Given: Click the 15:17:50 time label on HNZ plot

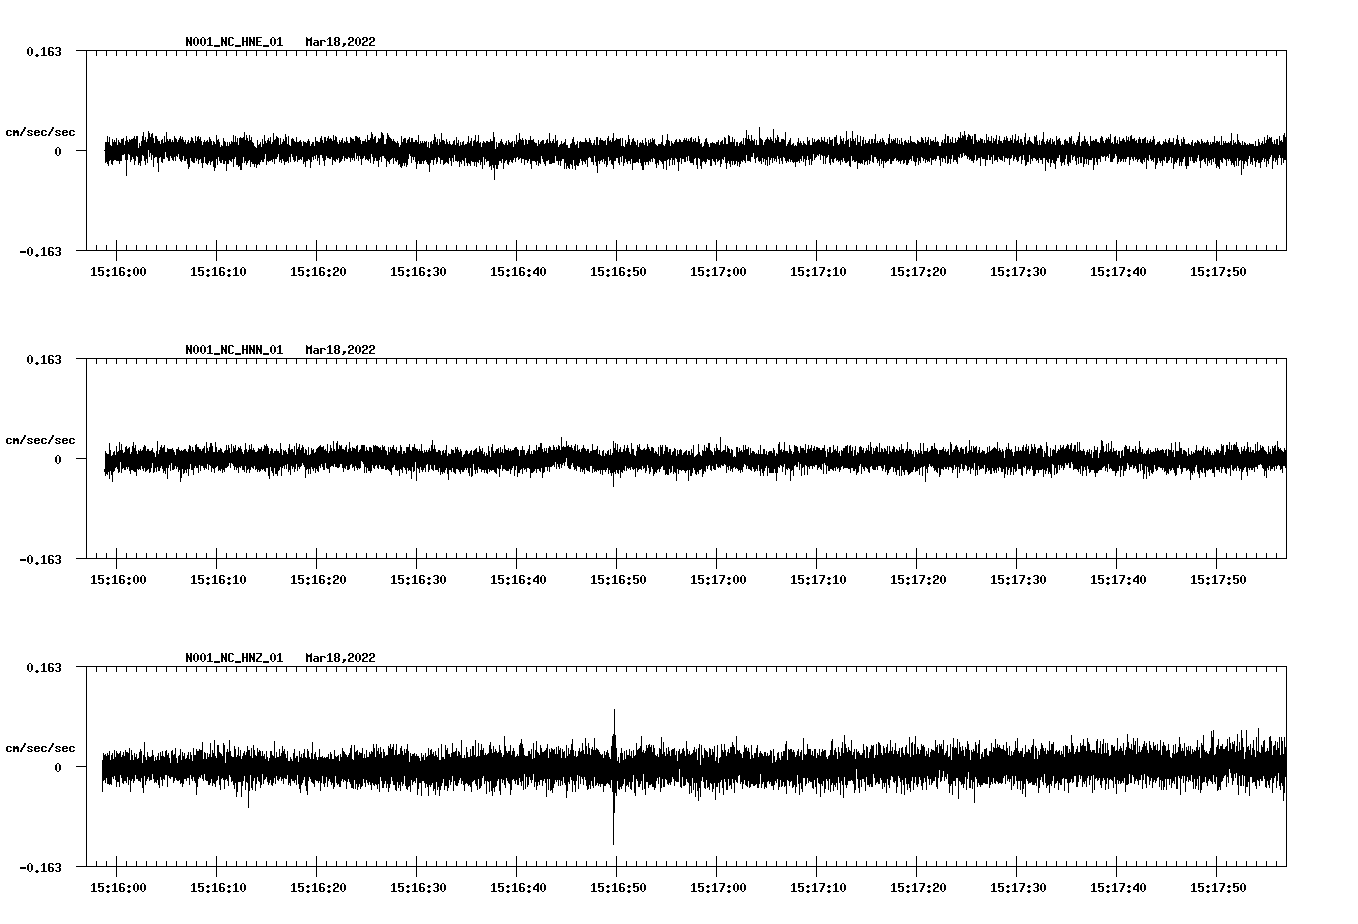Looking at the screenshot, I should pos(1218,888).
